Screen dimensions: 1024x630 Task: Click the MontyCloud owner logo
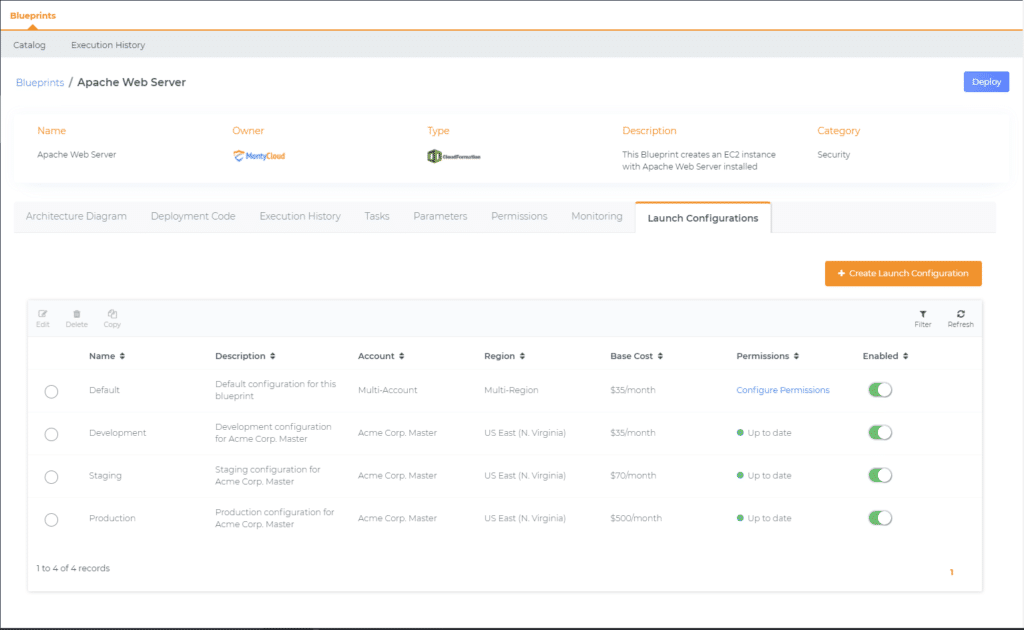(259, 156)
